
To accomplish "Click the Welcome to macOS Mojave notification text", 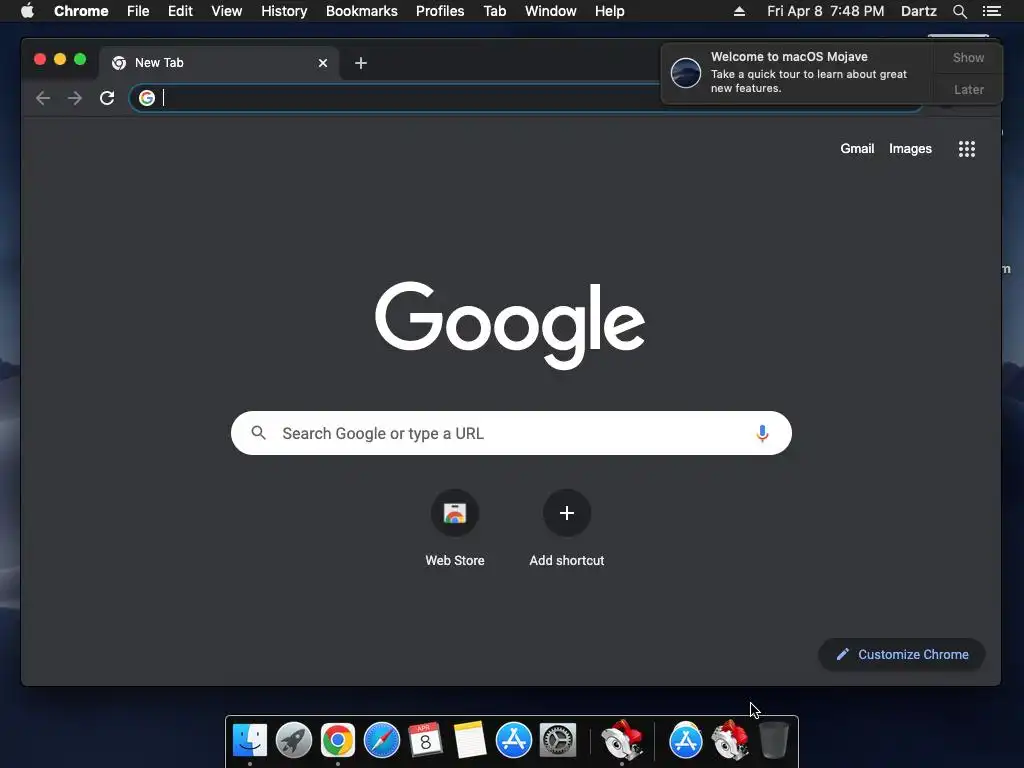I will (x=789, y=57).
